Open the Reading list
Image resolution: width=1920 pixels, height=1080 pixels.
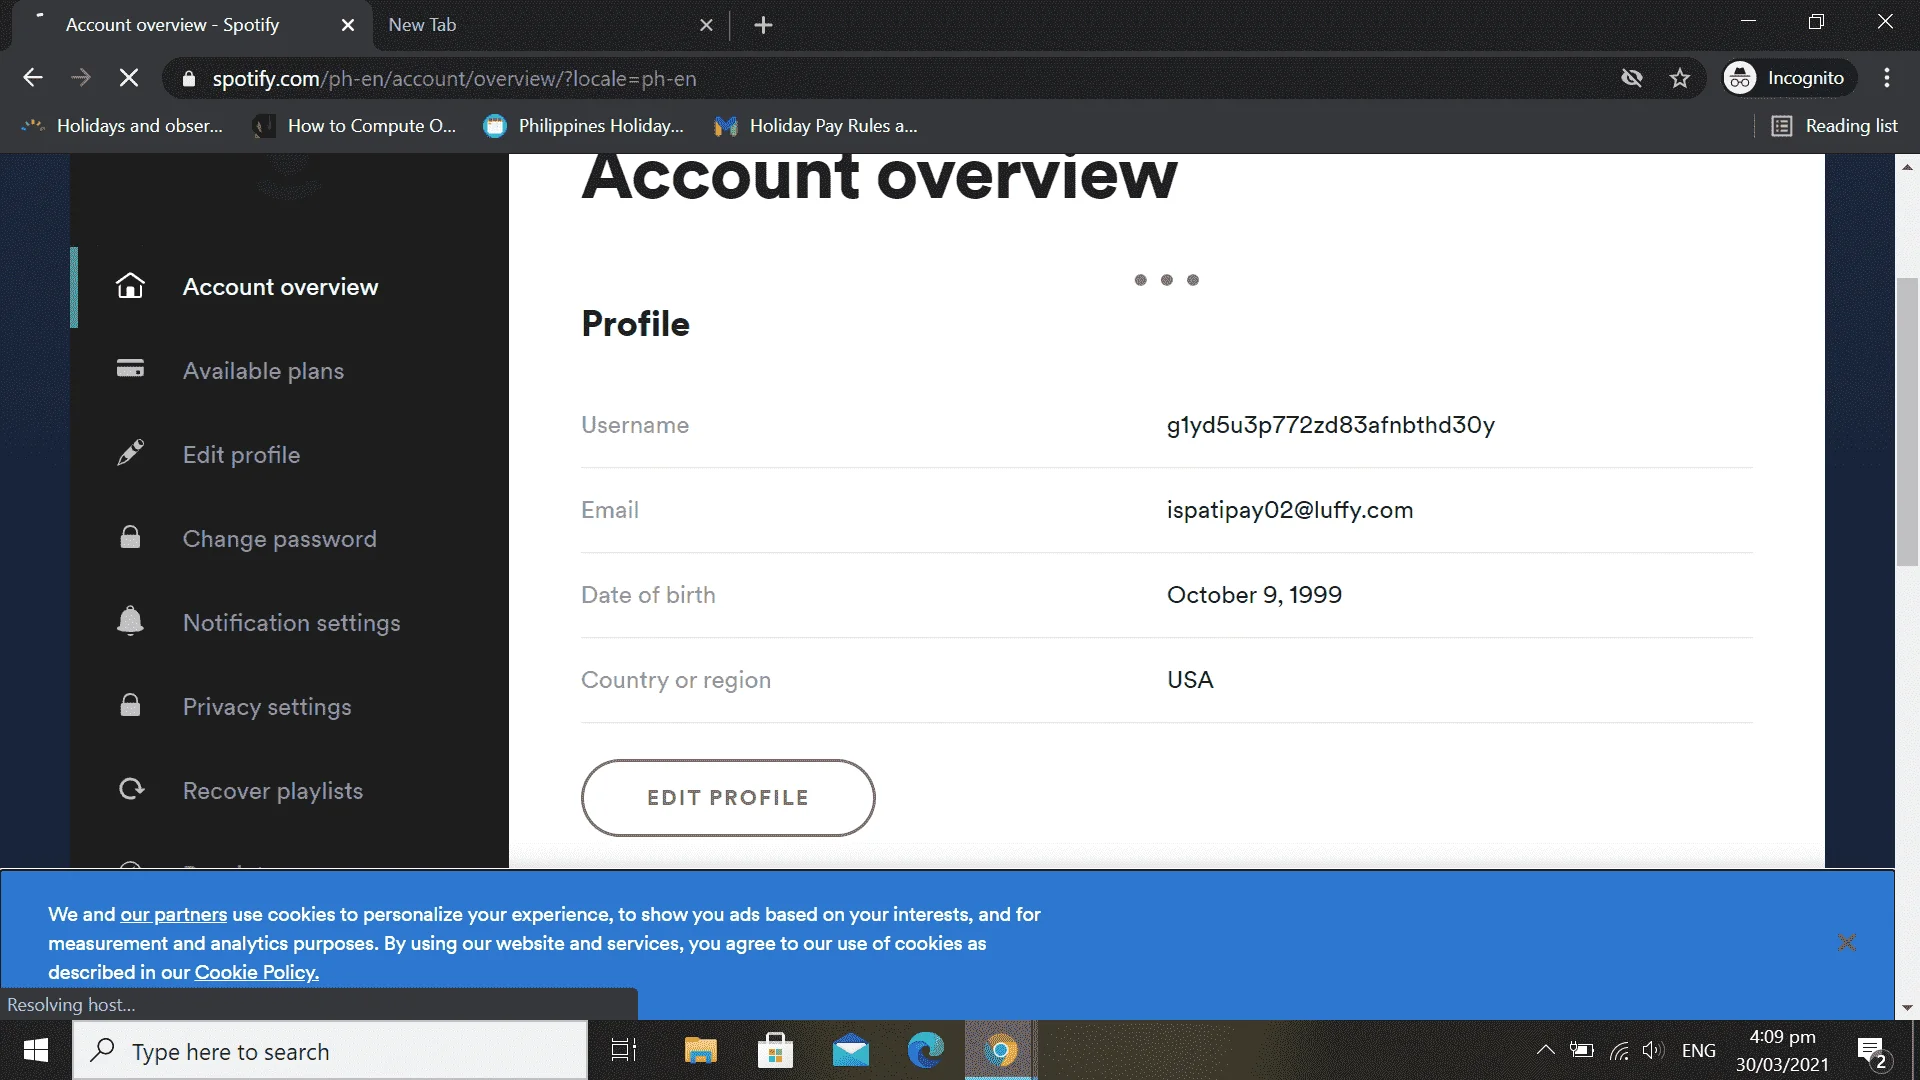(1834, 126)
